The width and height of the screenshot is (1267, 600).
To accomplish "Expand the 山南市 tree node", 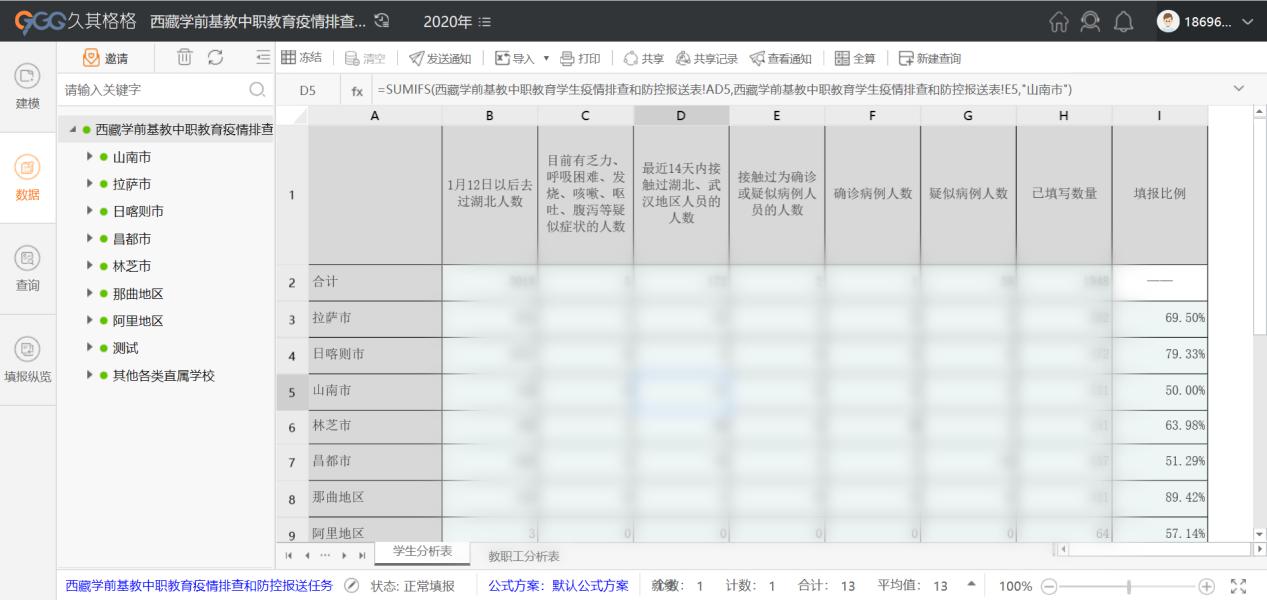I will tap(90, 157).
